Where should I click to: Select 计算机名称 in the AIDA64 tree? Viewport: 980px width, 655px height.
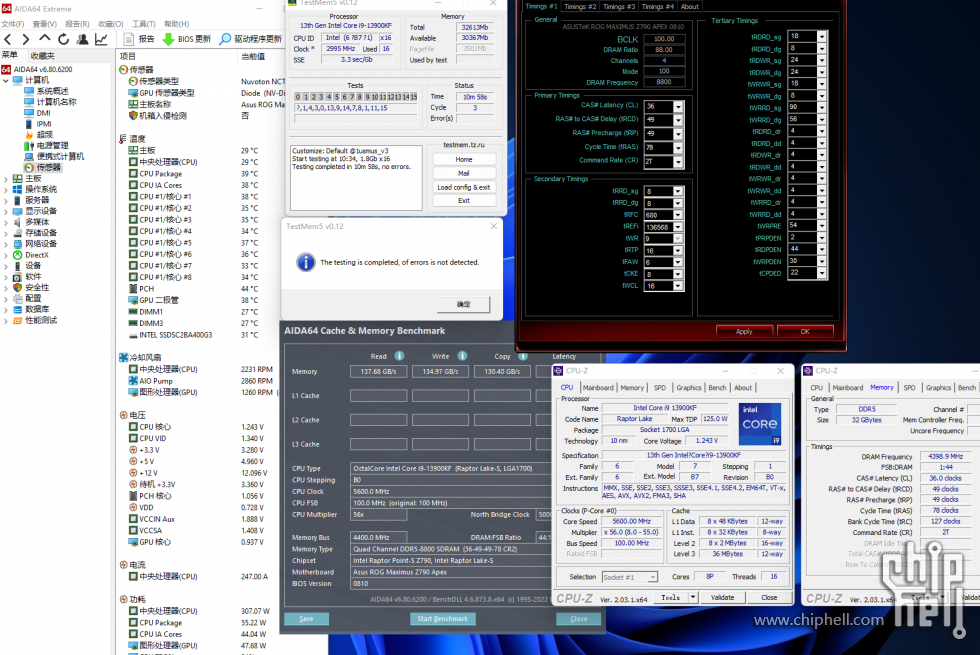tap(50, 102)
